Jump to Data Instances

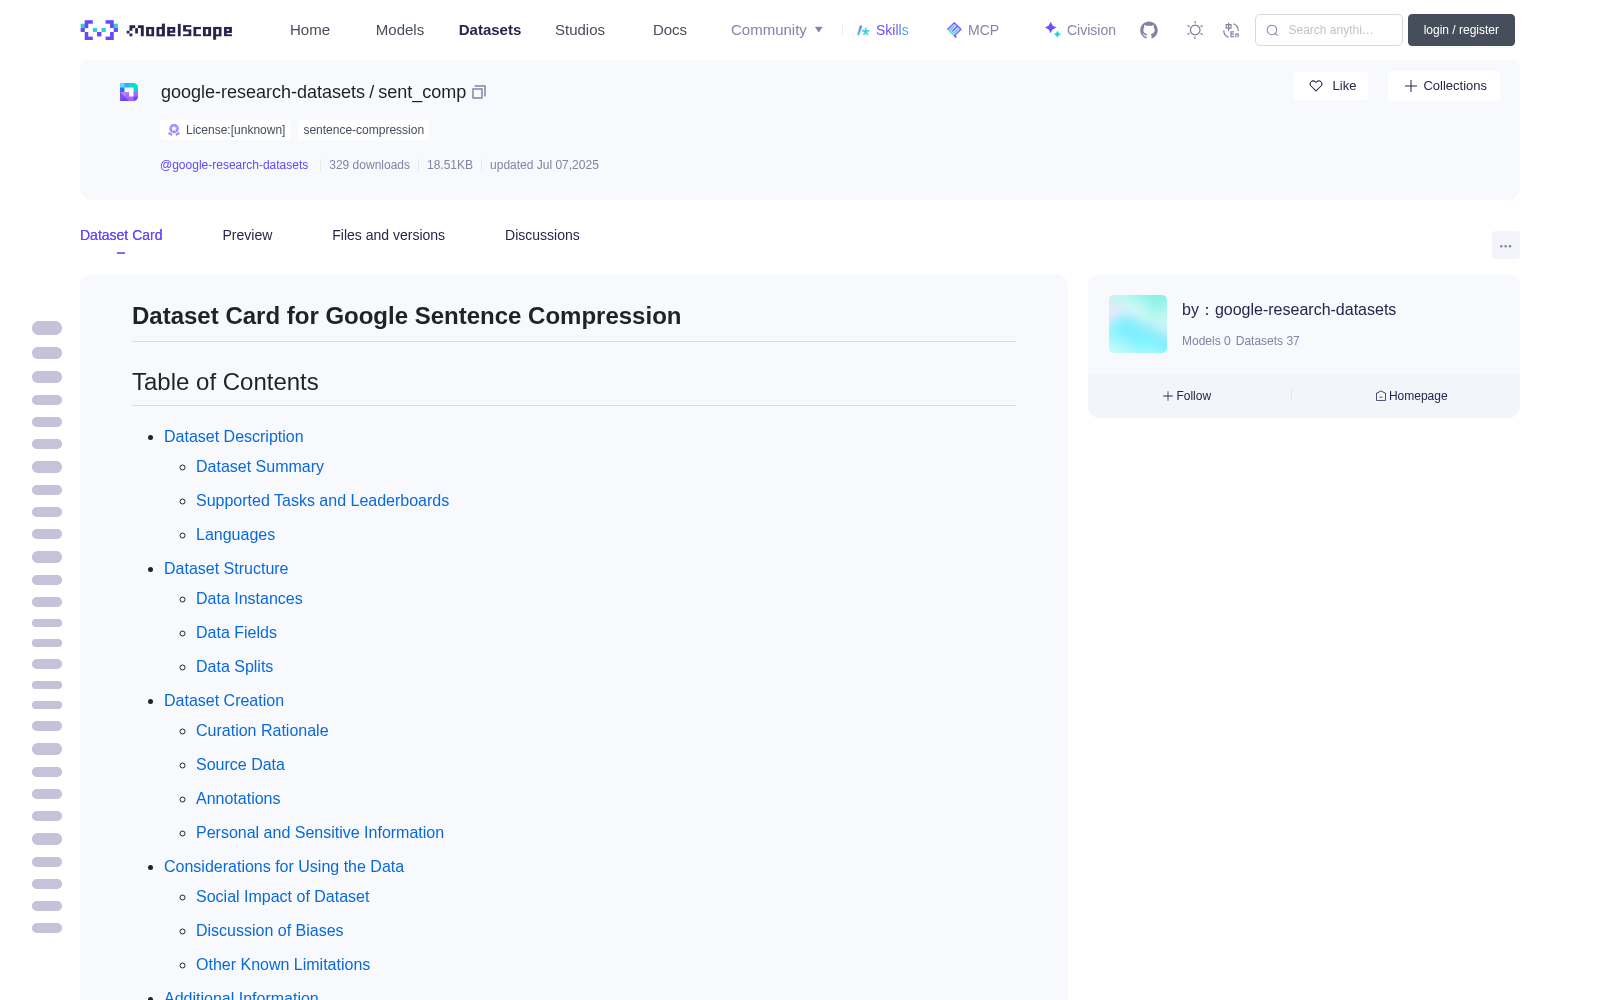[249, 598]
